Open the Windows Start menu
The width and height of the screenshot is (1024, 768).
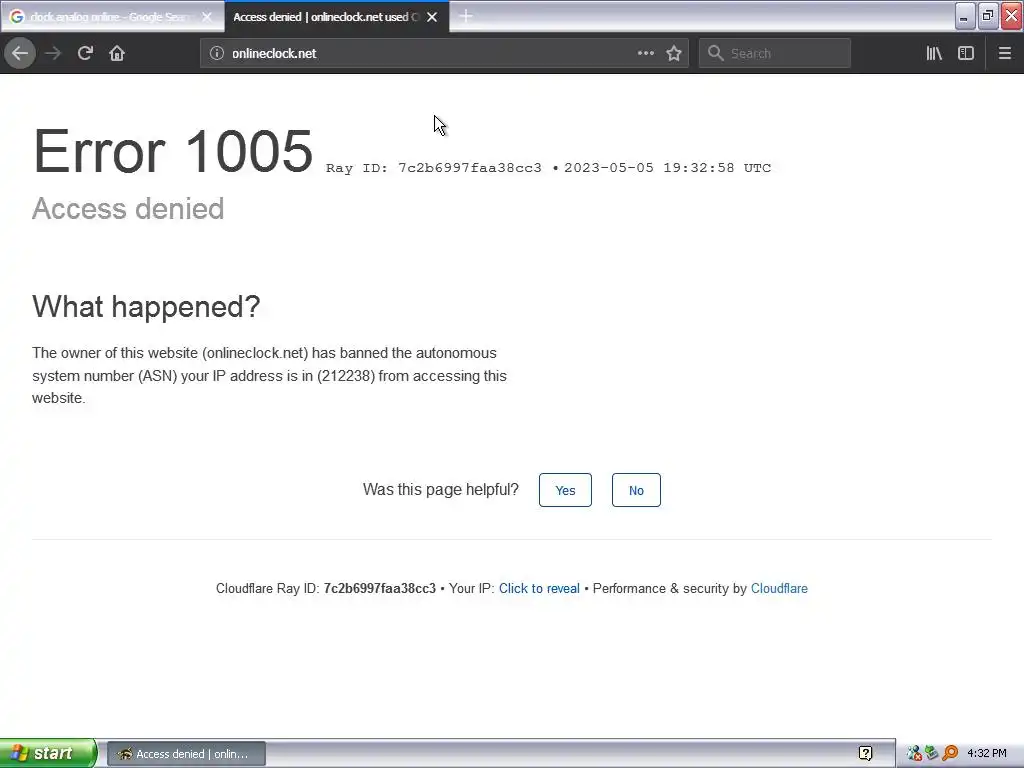48,753
